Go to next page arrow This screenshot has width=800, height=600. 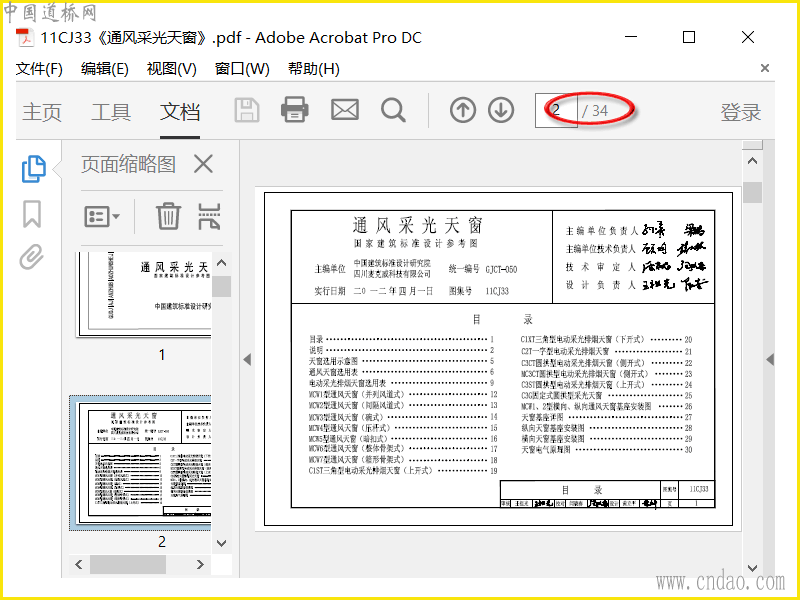[x=501, y=110]
